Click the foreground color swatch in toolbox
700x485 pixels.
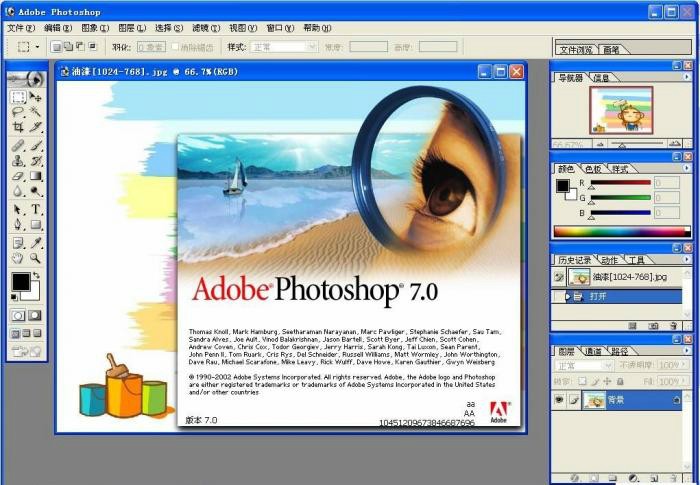point(20,282)
